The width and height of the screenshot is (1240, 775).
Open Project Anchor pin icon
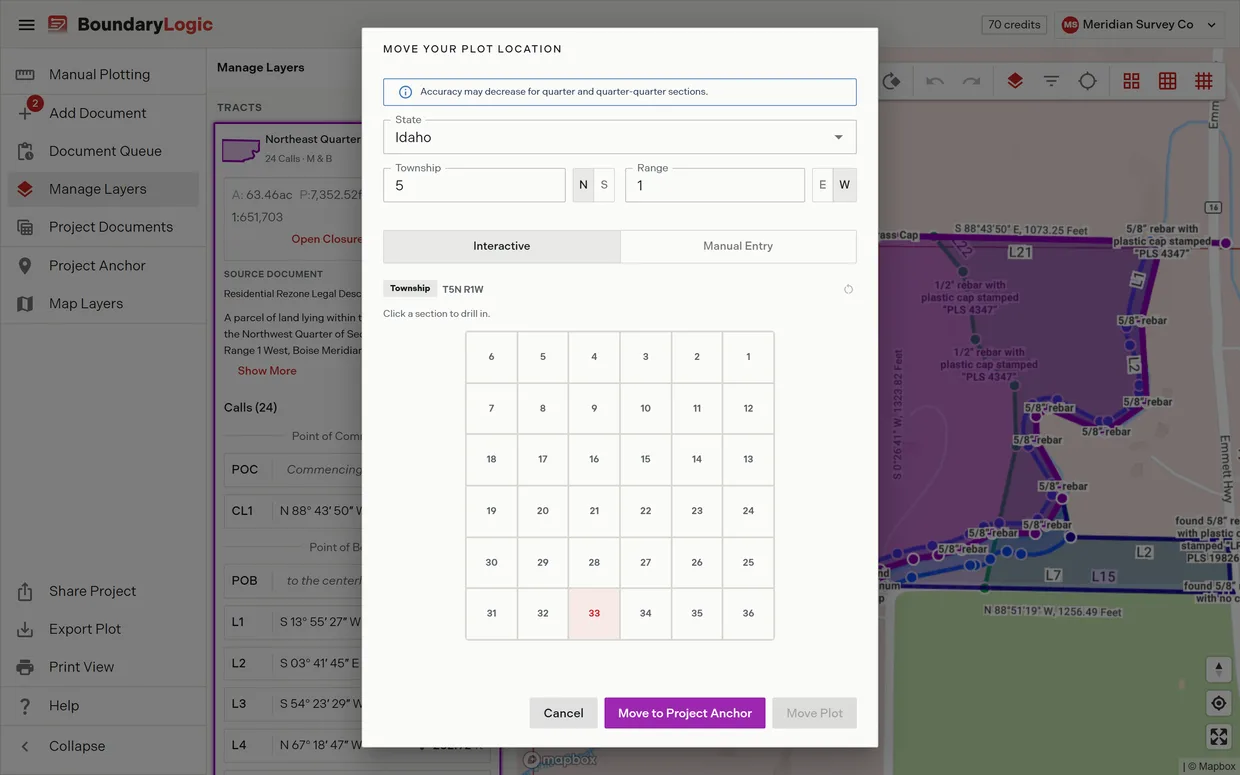[x=25, y=265]
